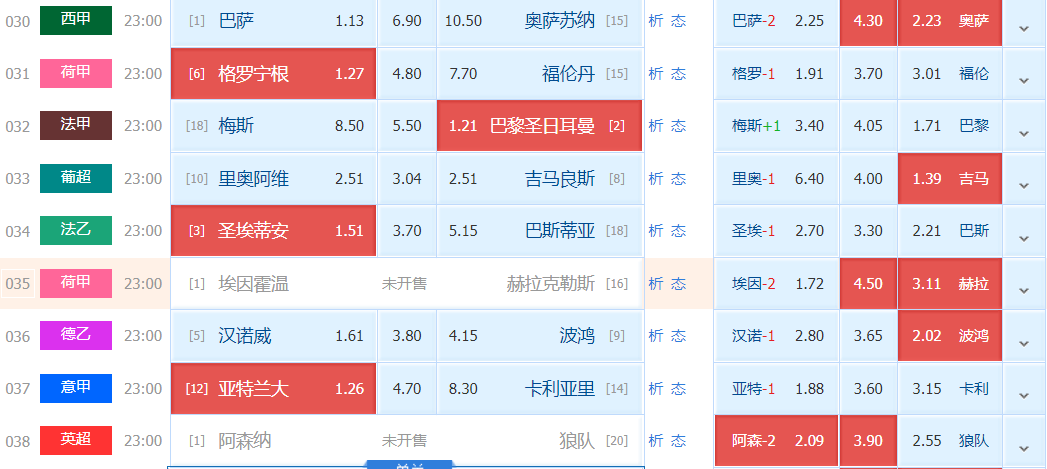The image size is (1047, 469).
Task: Select handicap 里奥-1 odds 6.40
Action: pyautogui.click(x=776, y=178)
